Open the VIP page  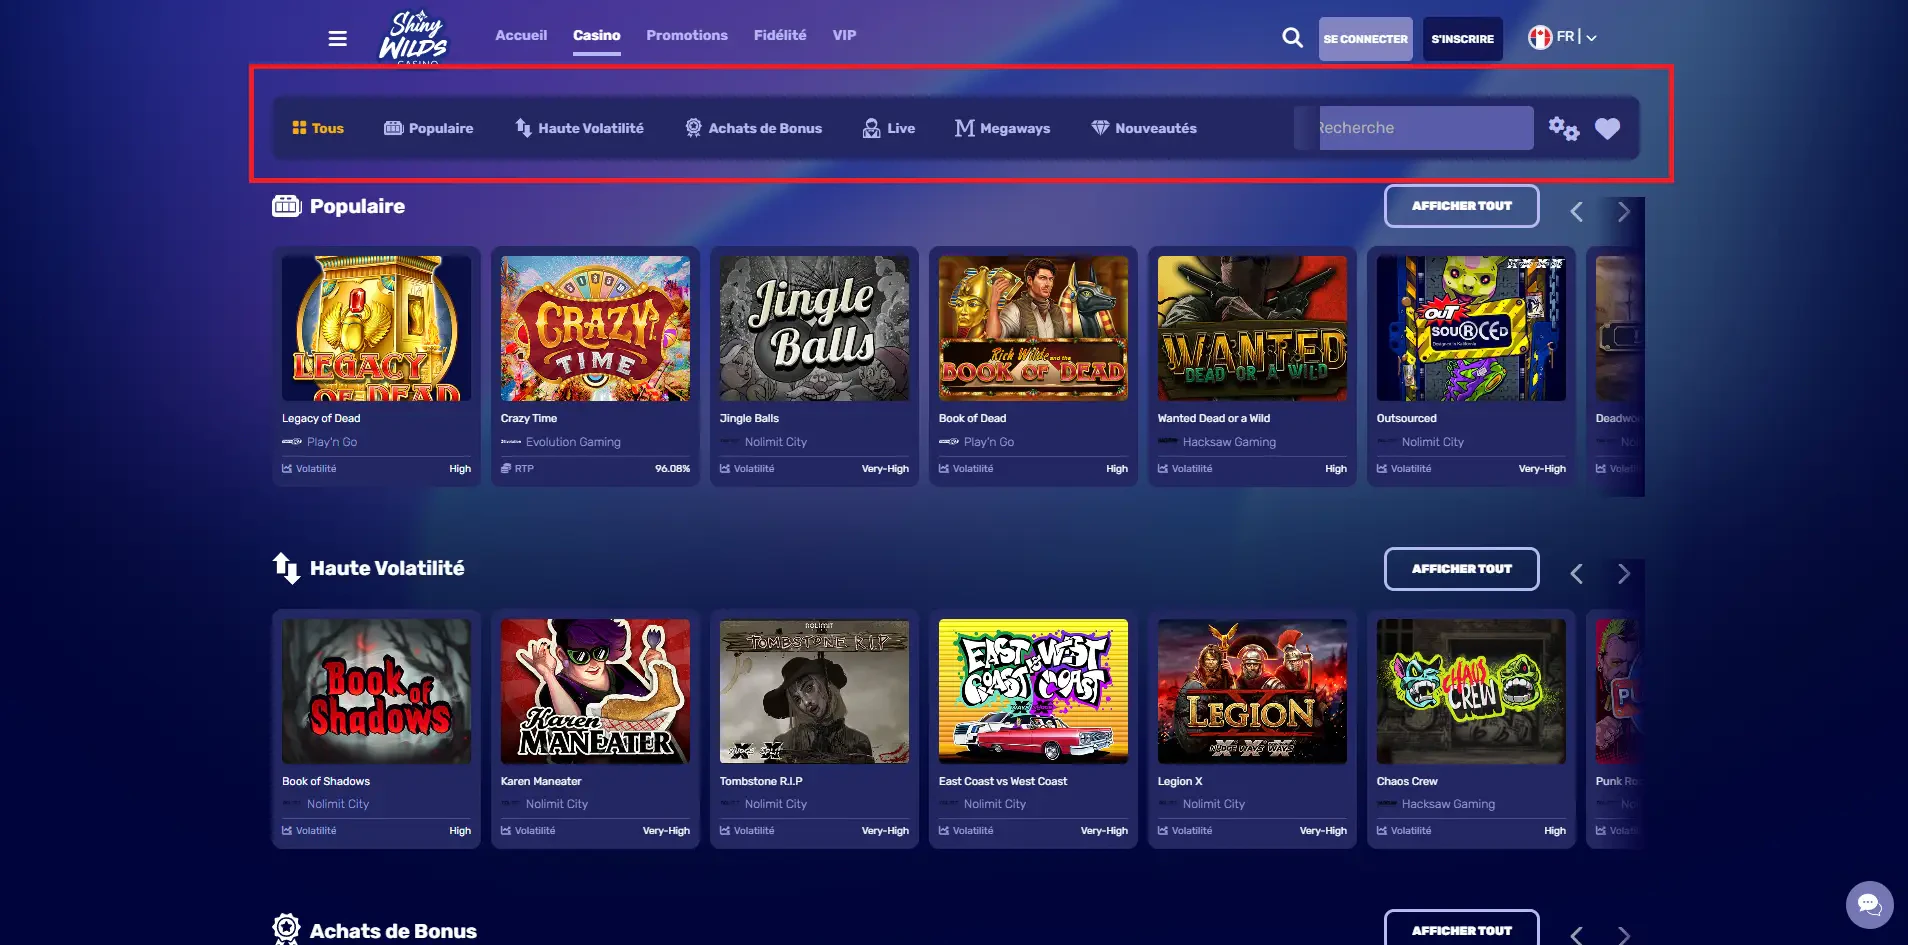click(844, 35)
